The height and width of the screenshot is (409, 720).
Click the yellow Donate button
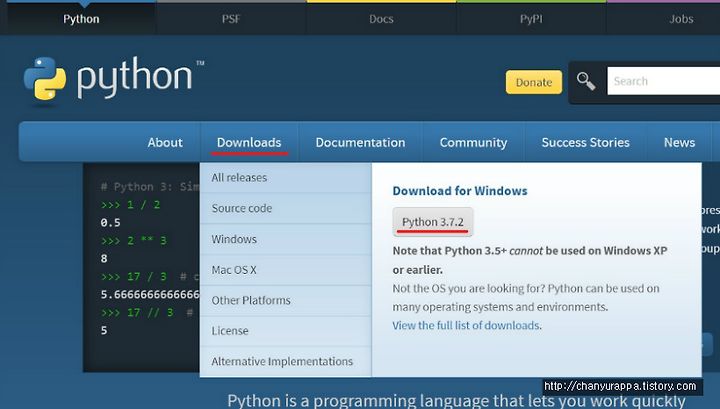534,82
